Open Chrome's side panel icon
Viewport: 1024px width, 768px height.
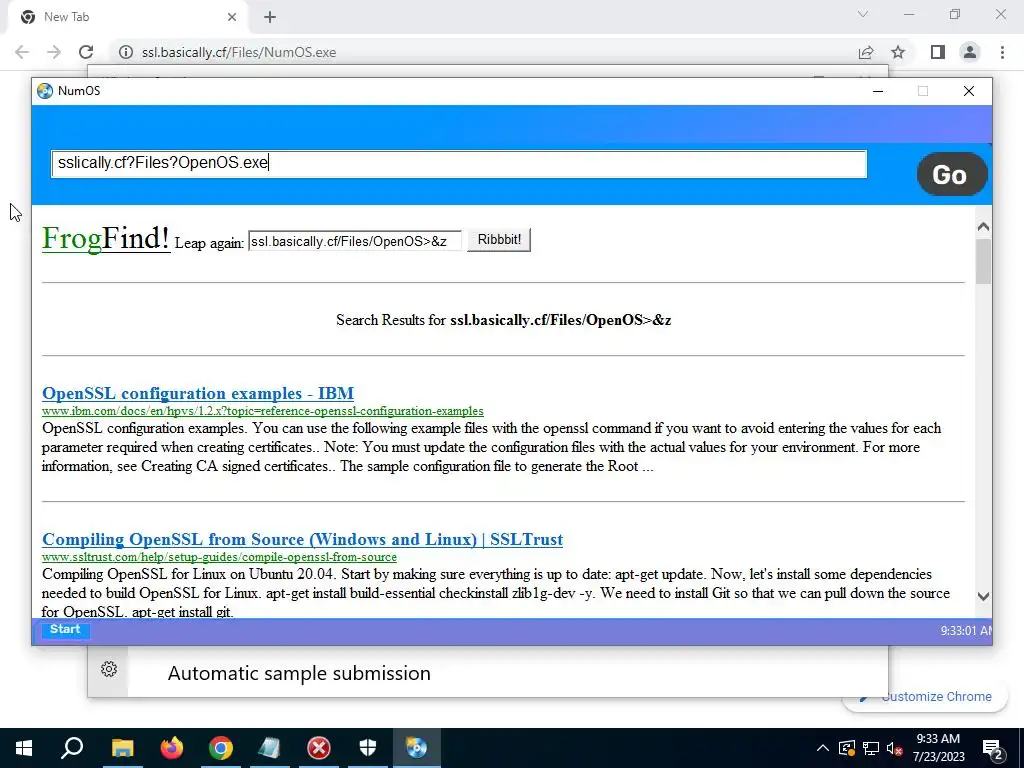pos(938,52)
